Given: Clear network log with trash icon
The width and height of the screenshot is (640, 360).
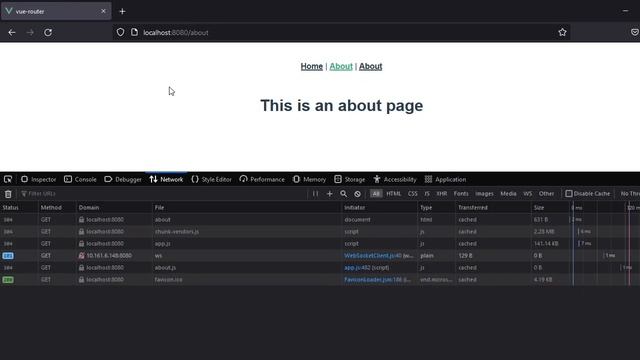Looking at the screenshot, I should (8, 194).
